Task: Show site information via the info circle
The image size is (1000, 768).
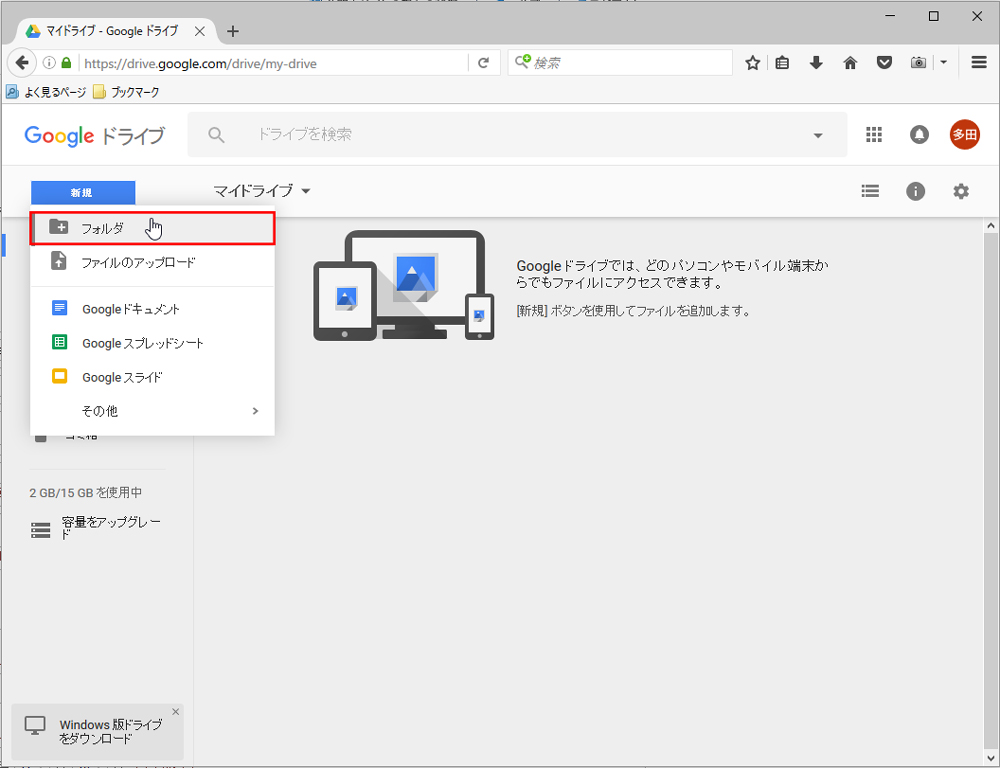Action: [x=49, y=63]
